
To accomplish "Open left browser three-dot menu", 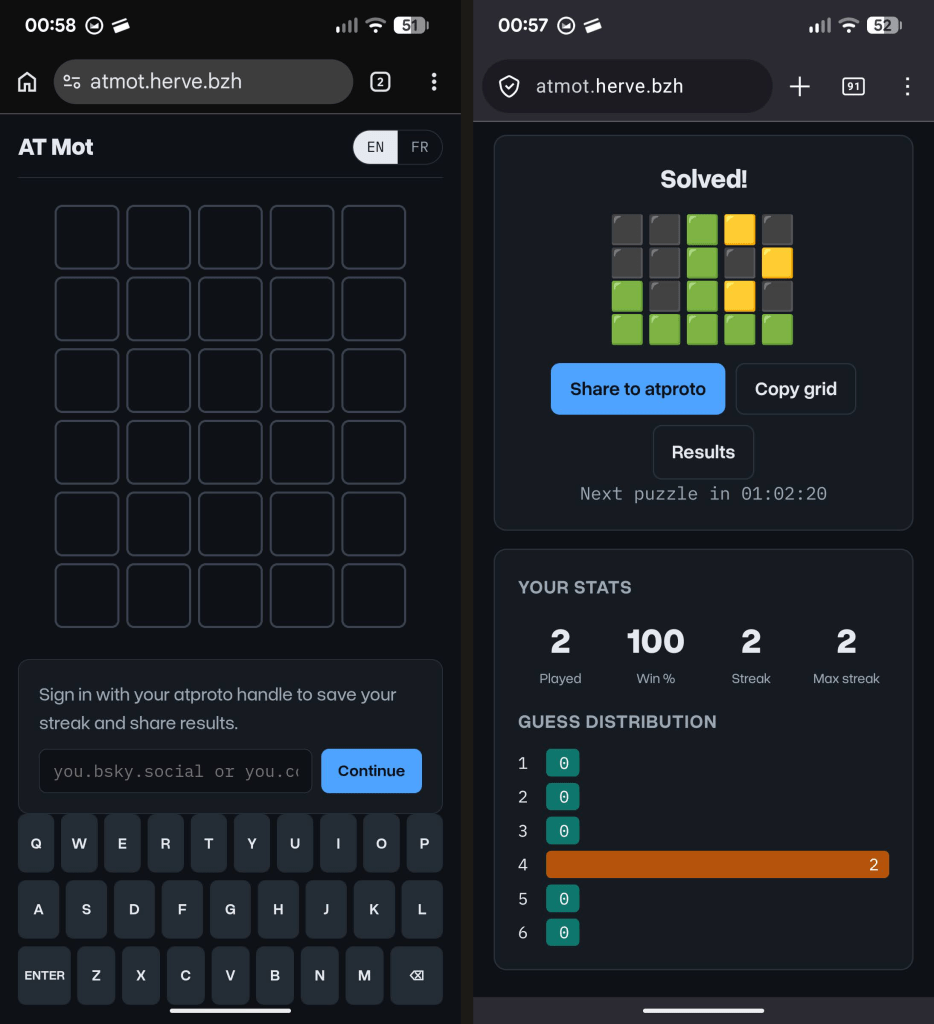I will coord(434,82).
